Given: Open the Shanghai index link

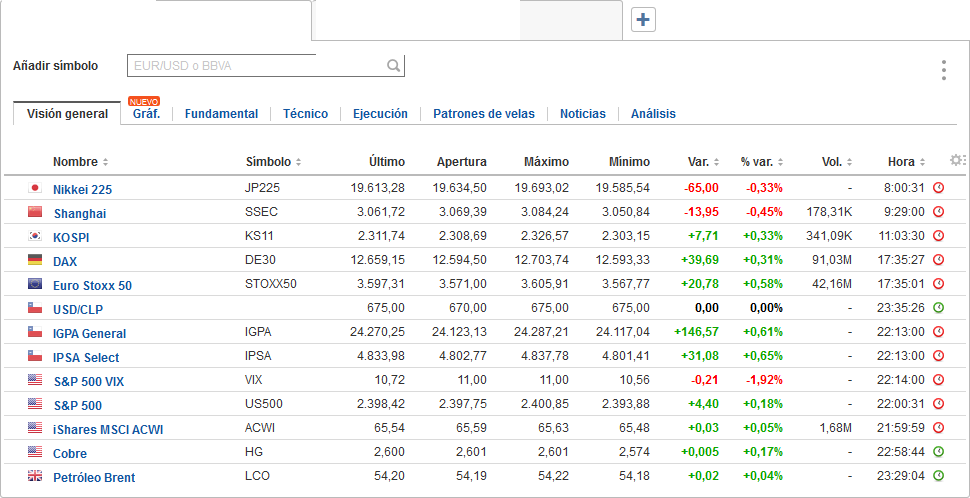Looking at the screenshot, I should 80,213.
